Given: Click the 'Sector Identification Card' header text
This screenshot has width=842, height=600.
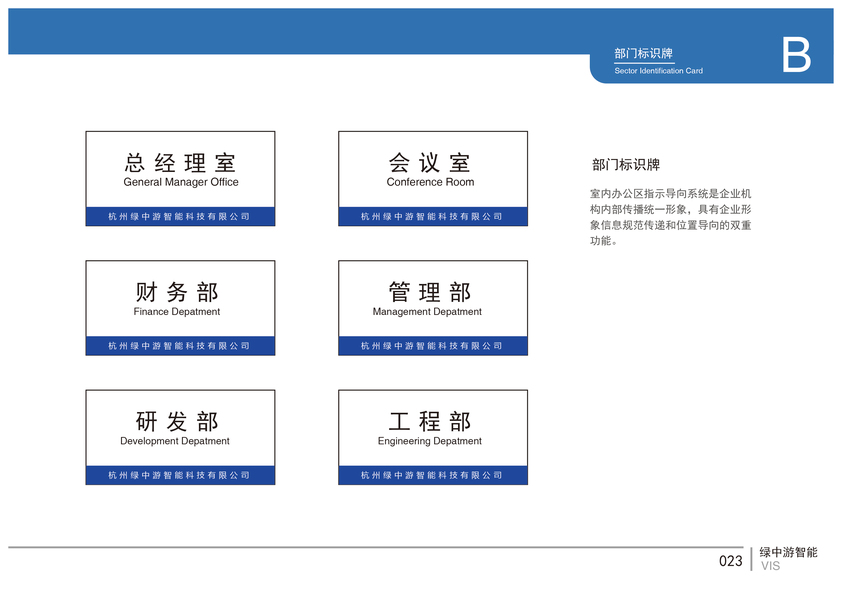Looking at the screenshot, I should [x=658, y=70].
